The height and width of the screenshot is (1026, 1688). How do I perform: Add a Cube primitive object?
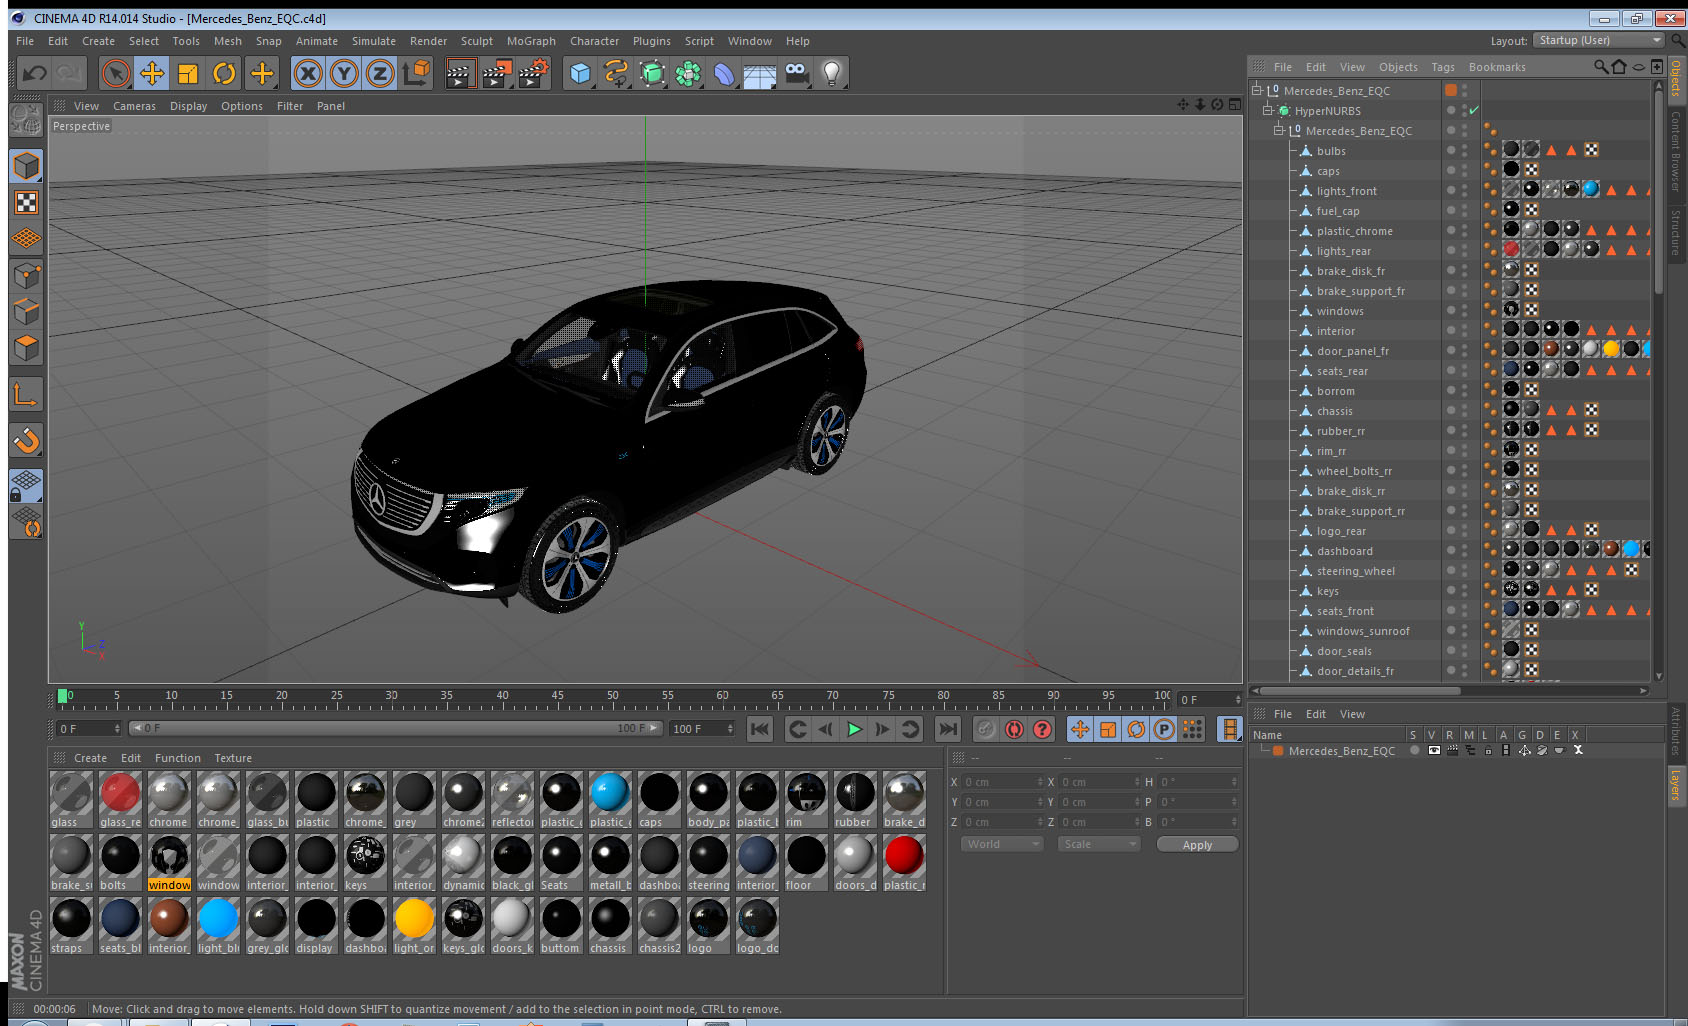[x=580, y=73]
